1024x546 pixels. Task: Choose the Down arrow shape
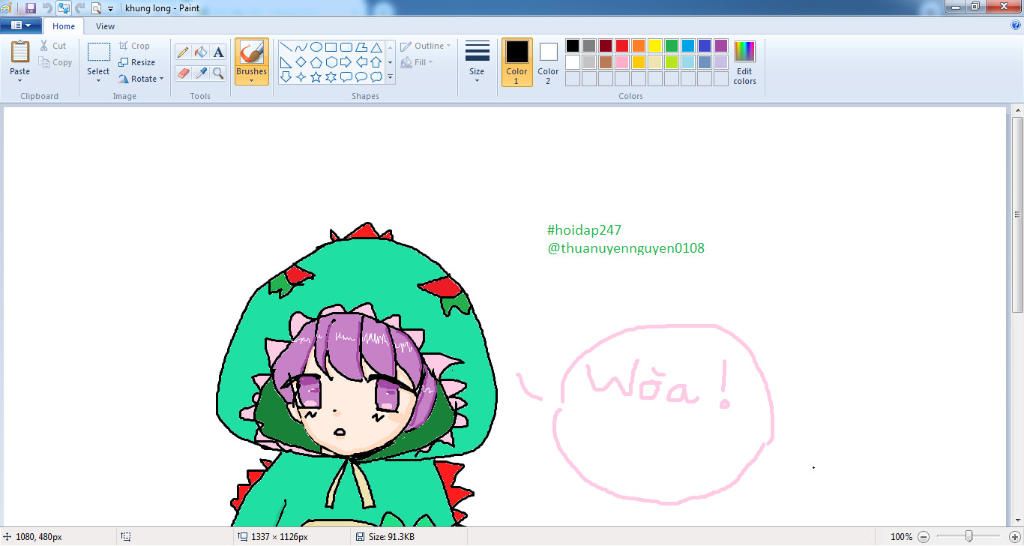285,77
